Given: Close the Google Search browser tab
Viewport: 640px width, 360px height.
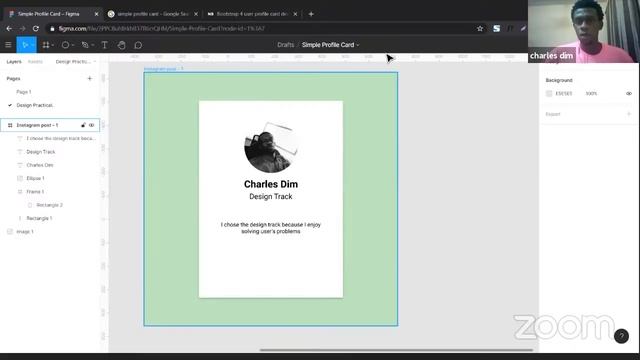Looking at the screenshot, I should click(x=196, y=14).
